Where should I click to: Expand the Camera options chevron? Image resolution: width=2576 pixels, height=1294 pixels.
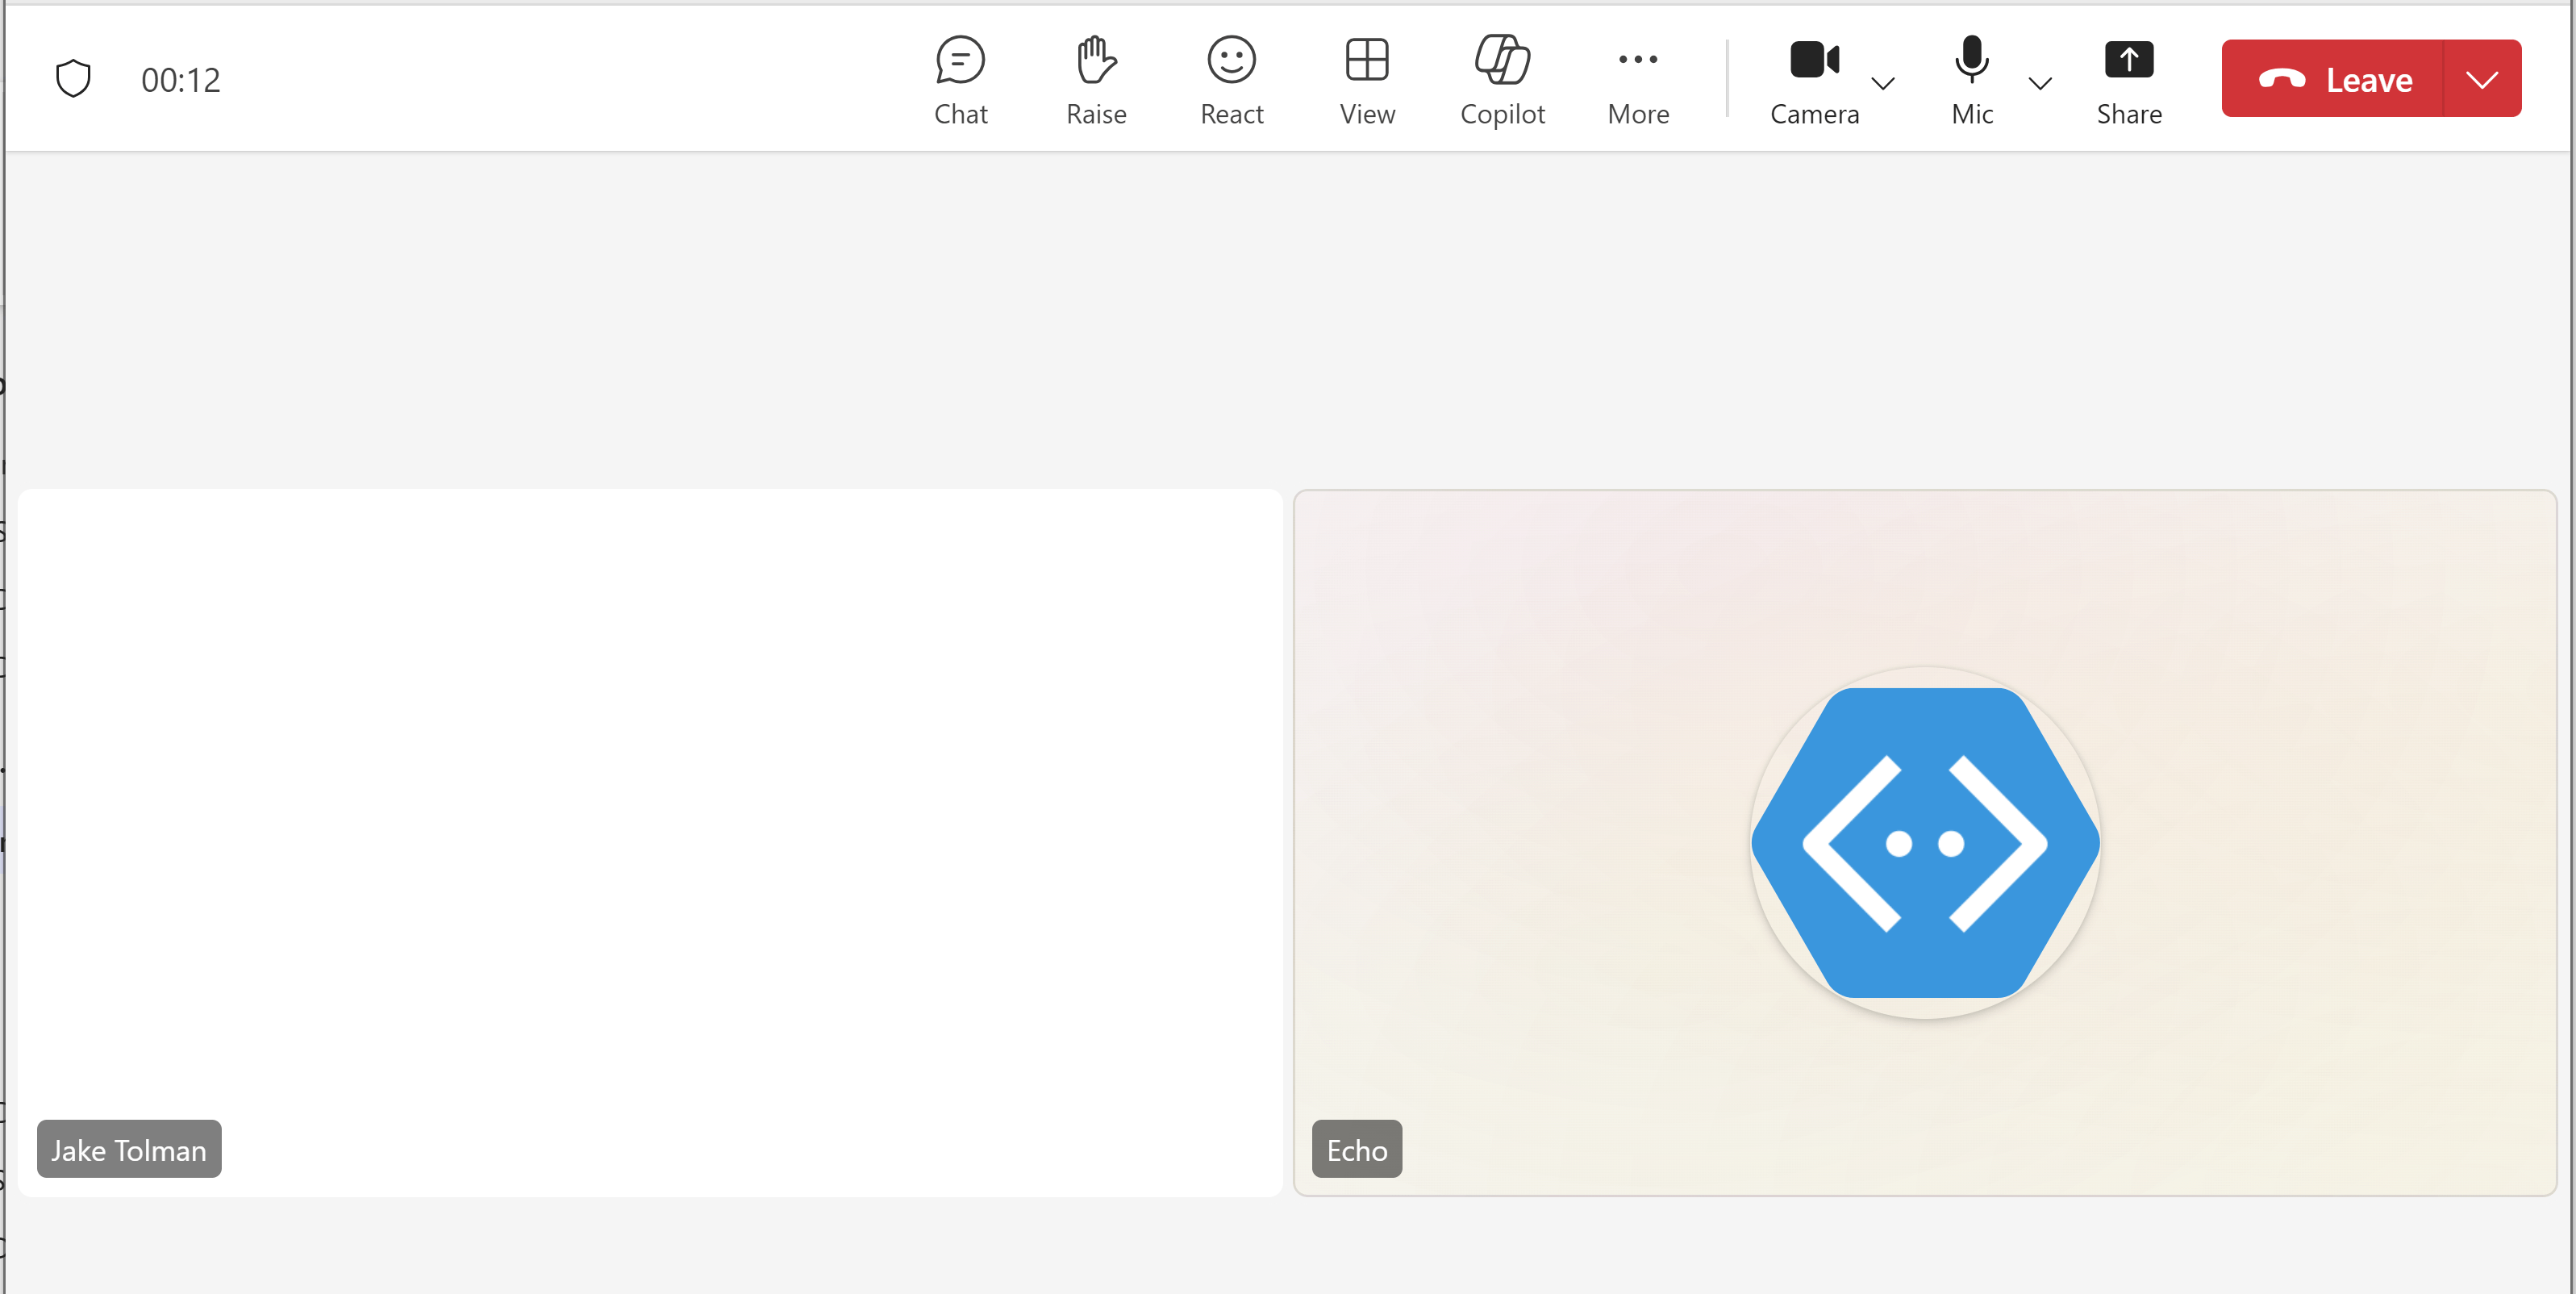(x=1883, y=83)
